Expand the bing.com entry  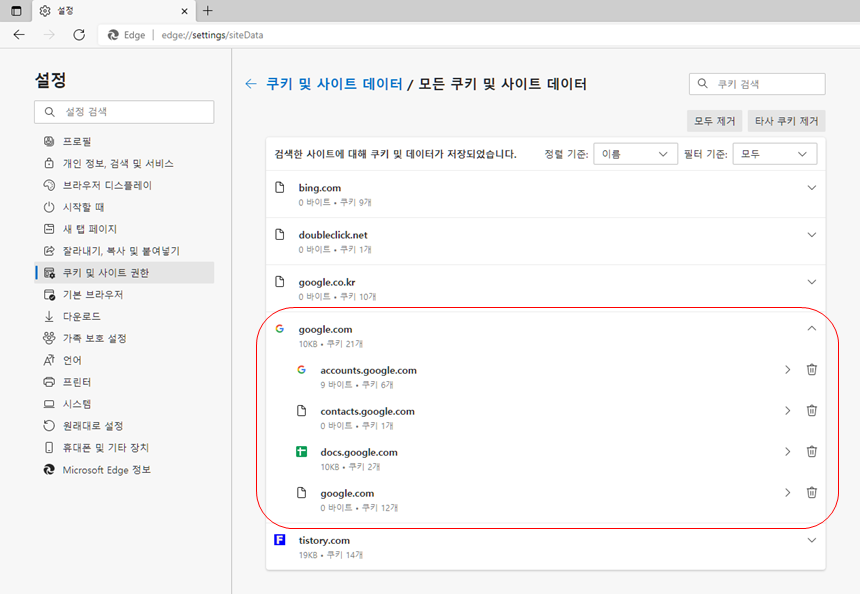click(x=812, y=188)
